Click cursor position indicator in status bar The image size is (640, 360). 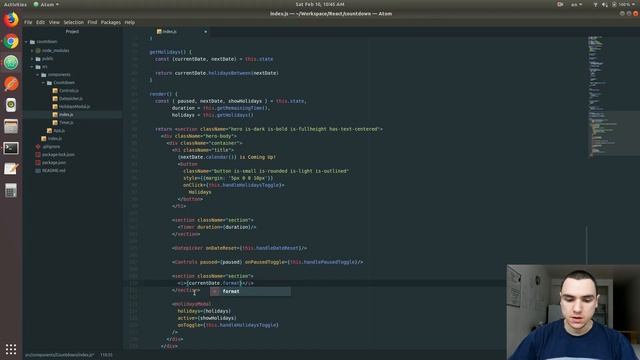click(x=107, y=355)
